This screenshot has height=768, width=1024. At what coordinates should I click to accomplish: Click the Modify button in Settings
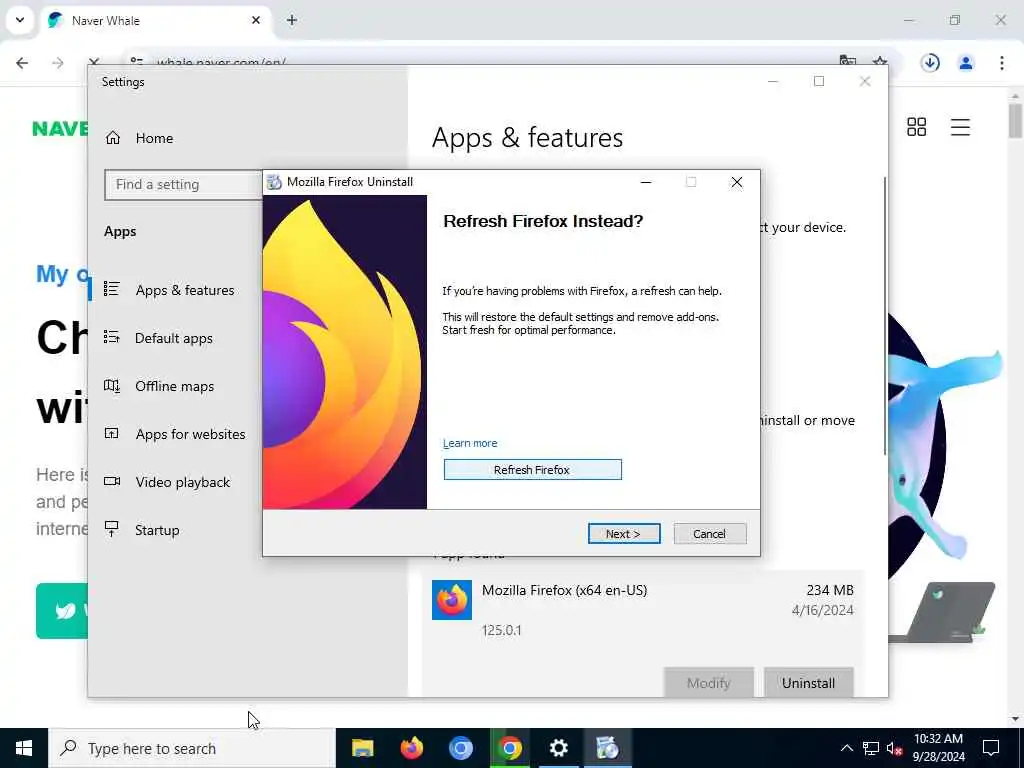pyautogui.click(x=709, y=682)
